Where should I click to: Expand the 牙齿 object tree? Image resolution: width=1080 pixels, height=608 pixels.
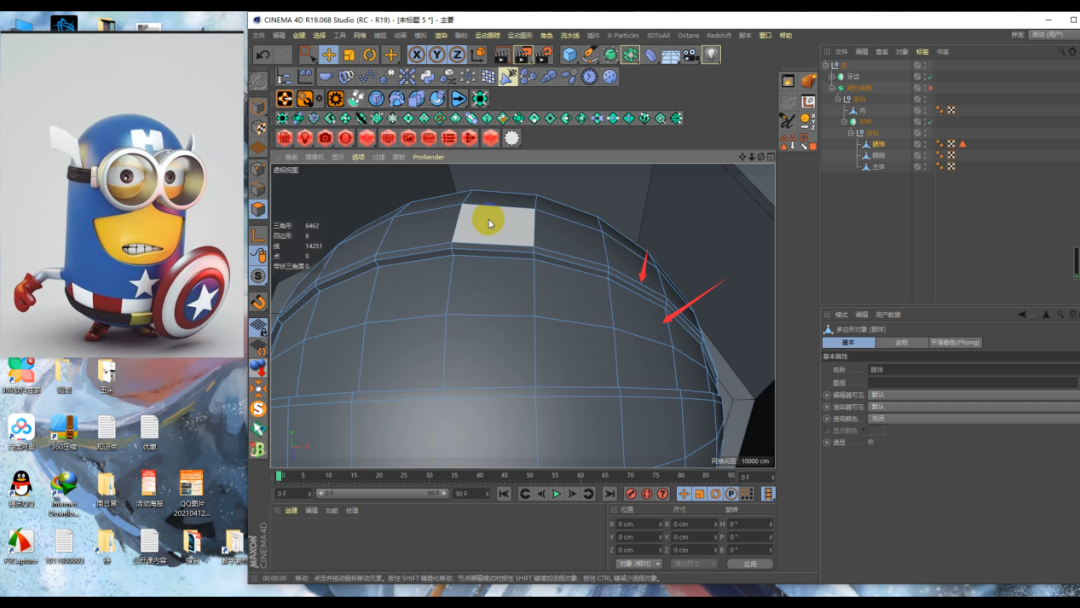point(832,76)
